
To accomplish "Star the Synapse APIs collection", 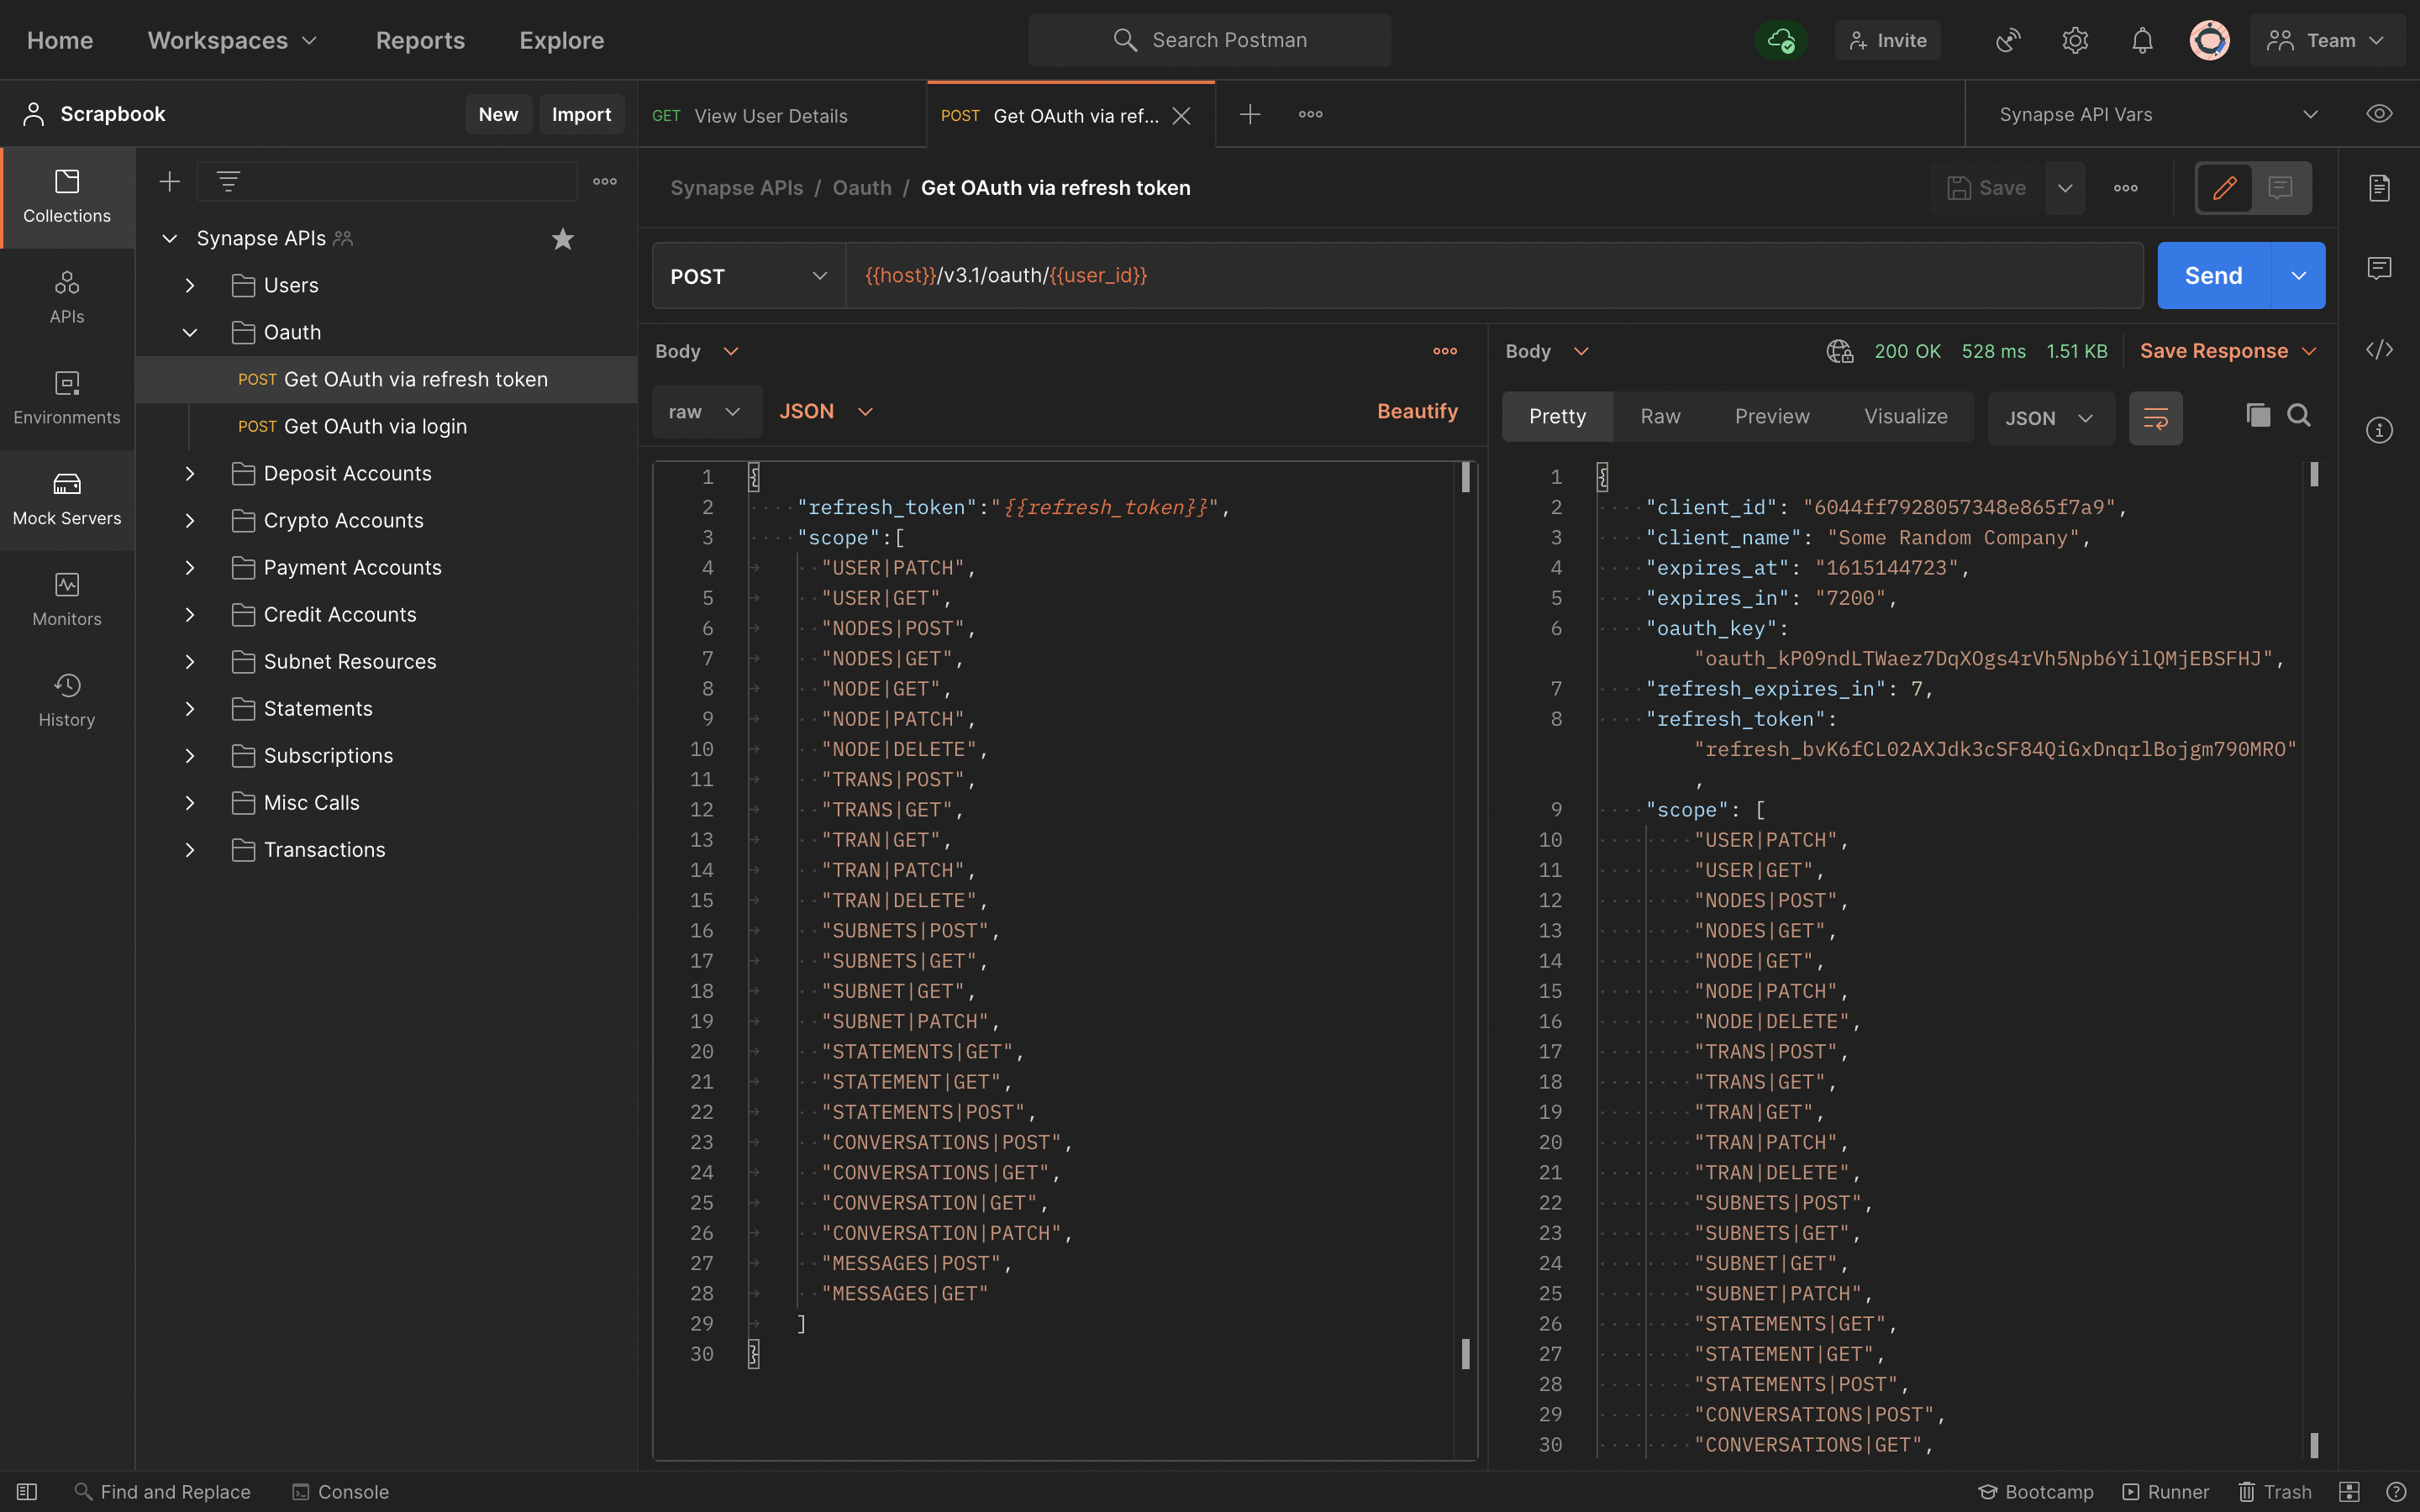I will [x=563, y=239].
